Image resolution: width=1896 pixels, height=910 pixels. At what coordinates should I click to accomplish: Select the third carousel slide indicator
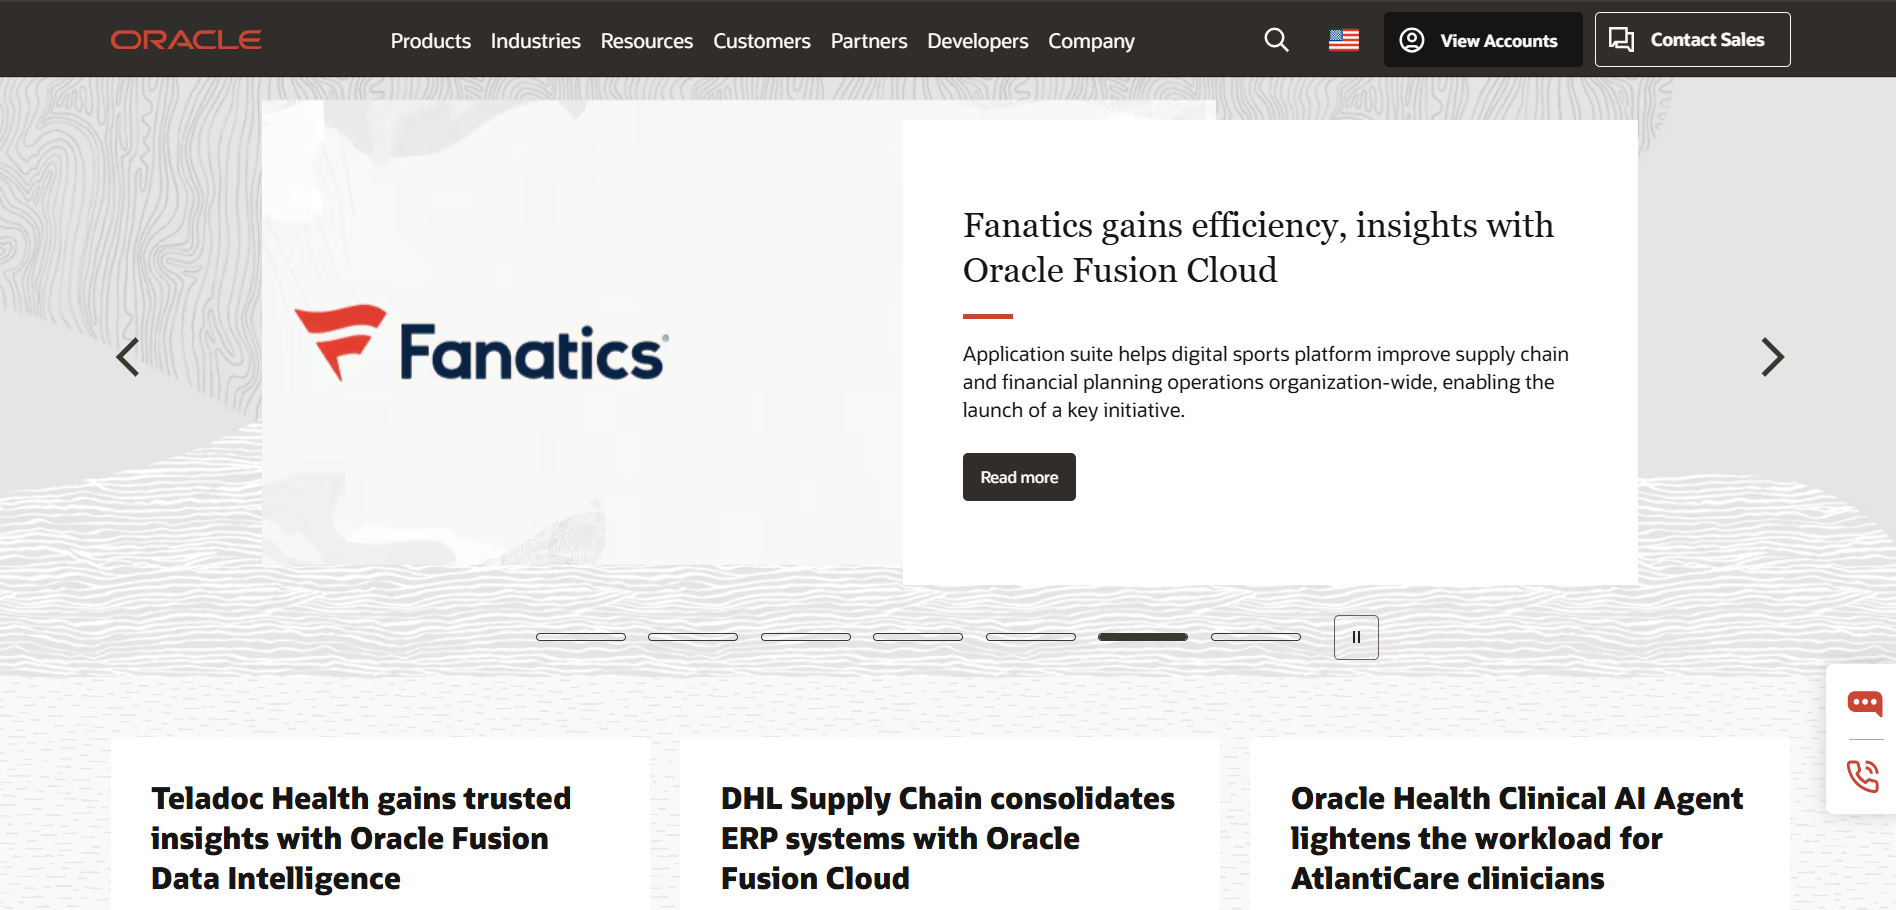[x=805, y=637]
